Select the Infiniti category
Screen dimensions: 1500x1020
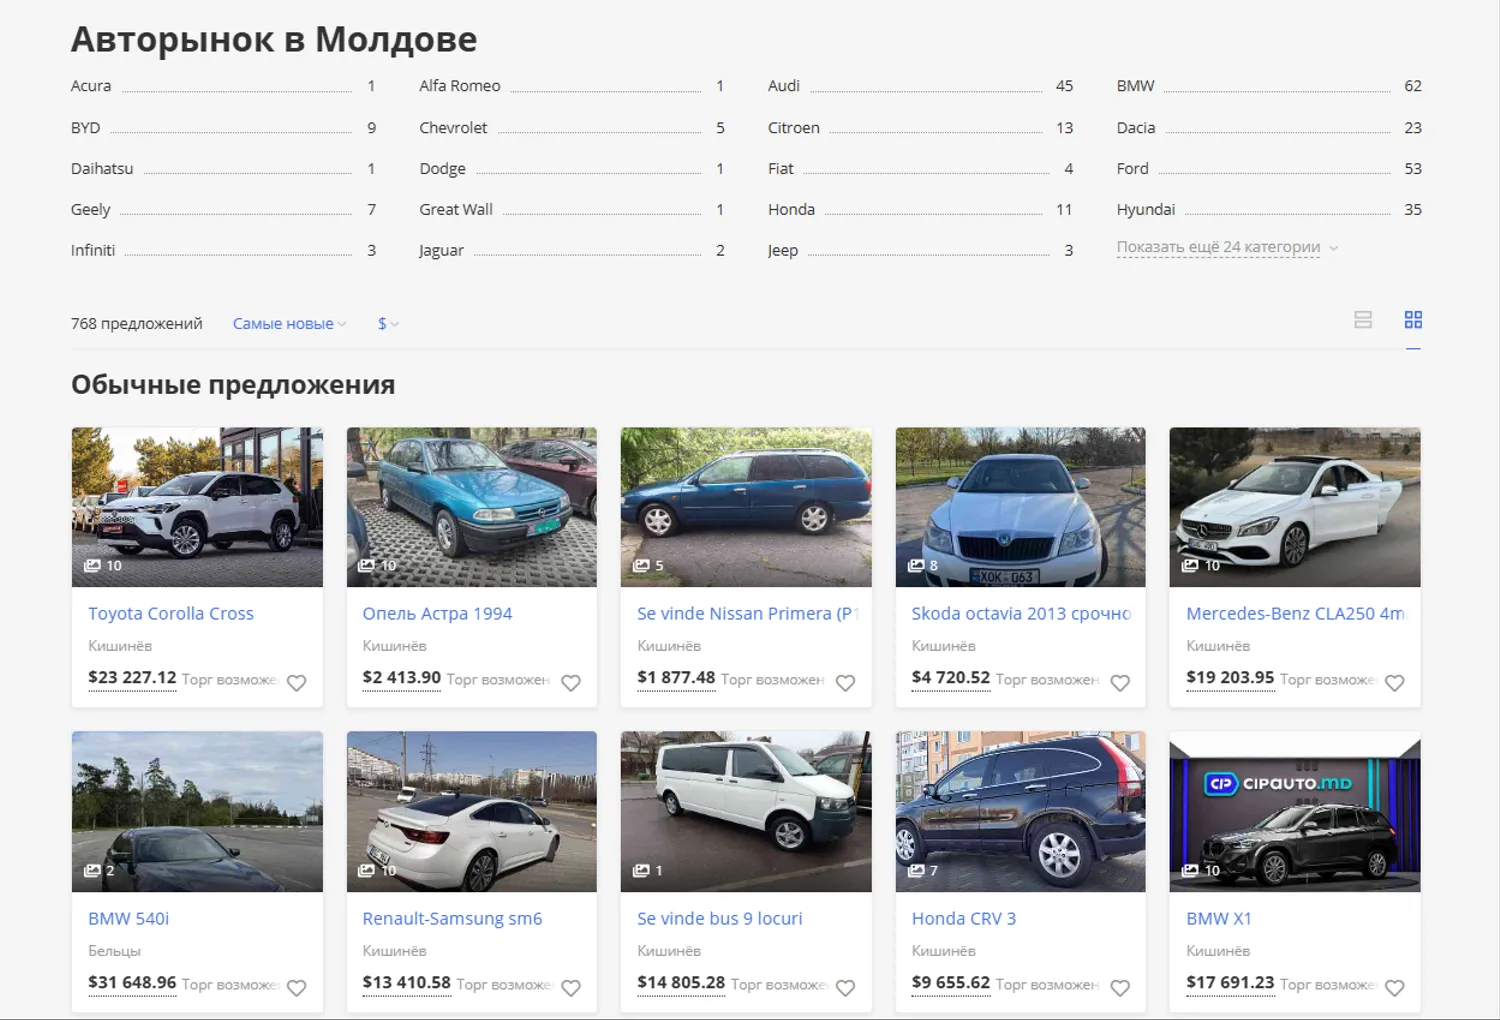click(93, 251)
